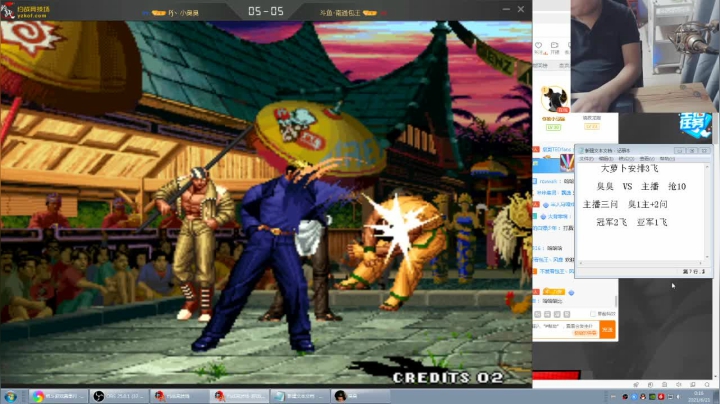
Task: Click Notepad vertical scrollbar up arrow
Action: pyautogui.click(x=707, y=167)
